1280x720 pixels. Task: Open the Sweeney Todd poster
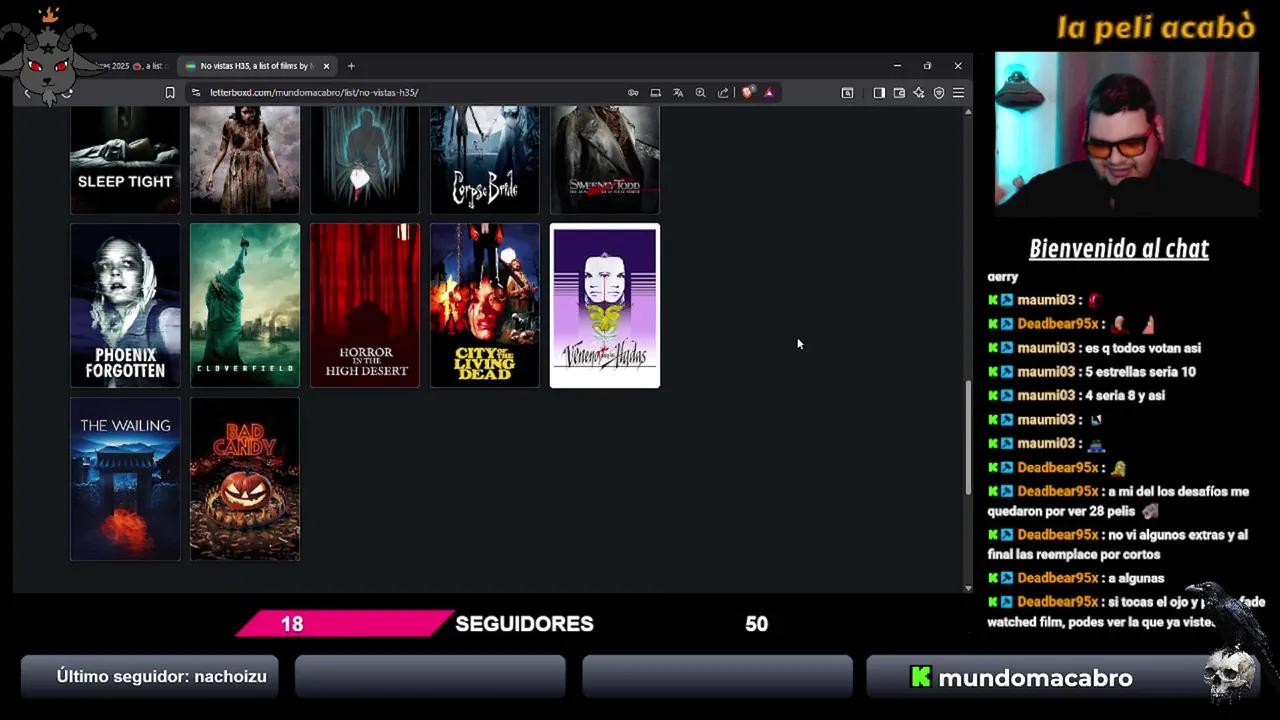pos(605,160)
